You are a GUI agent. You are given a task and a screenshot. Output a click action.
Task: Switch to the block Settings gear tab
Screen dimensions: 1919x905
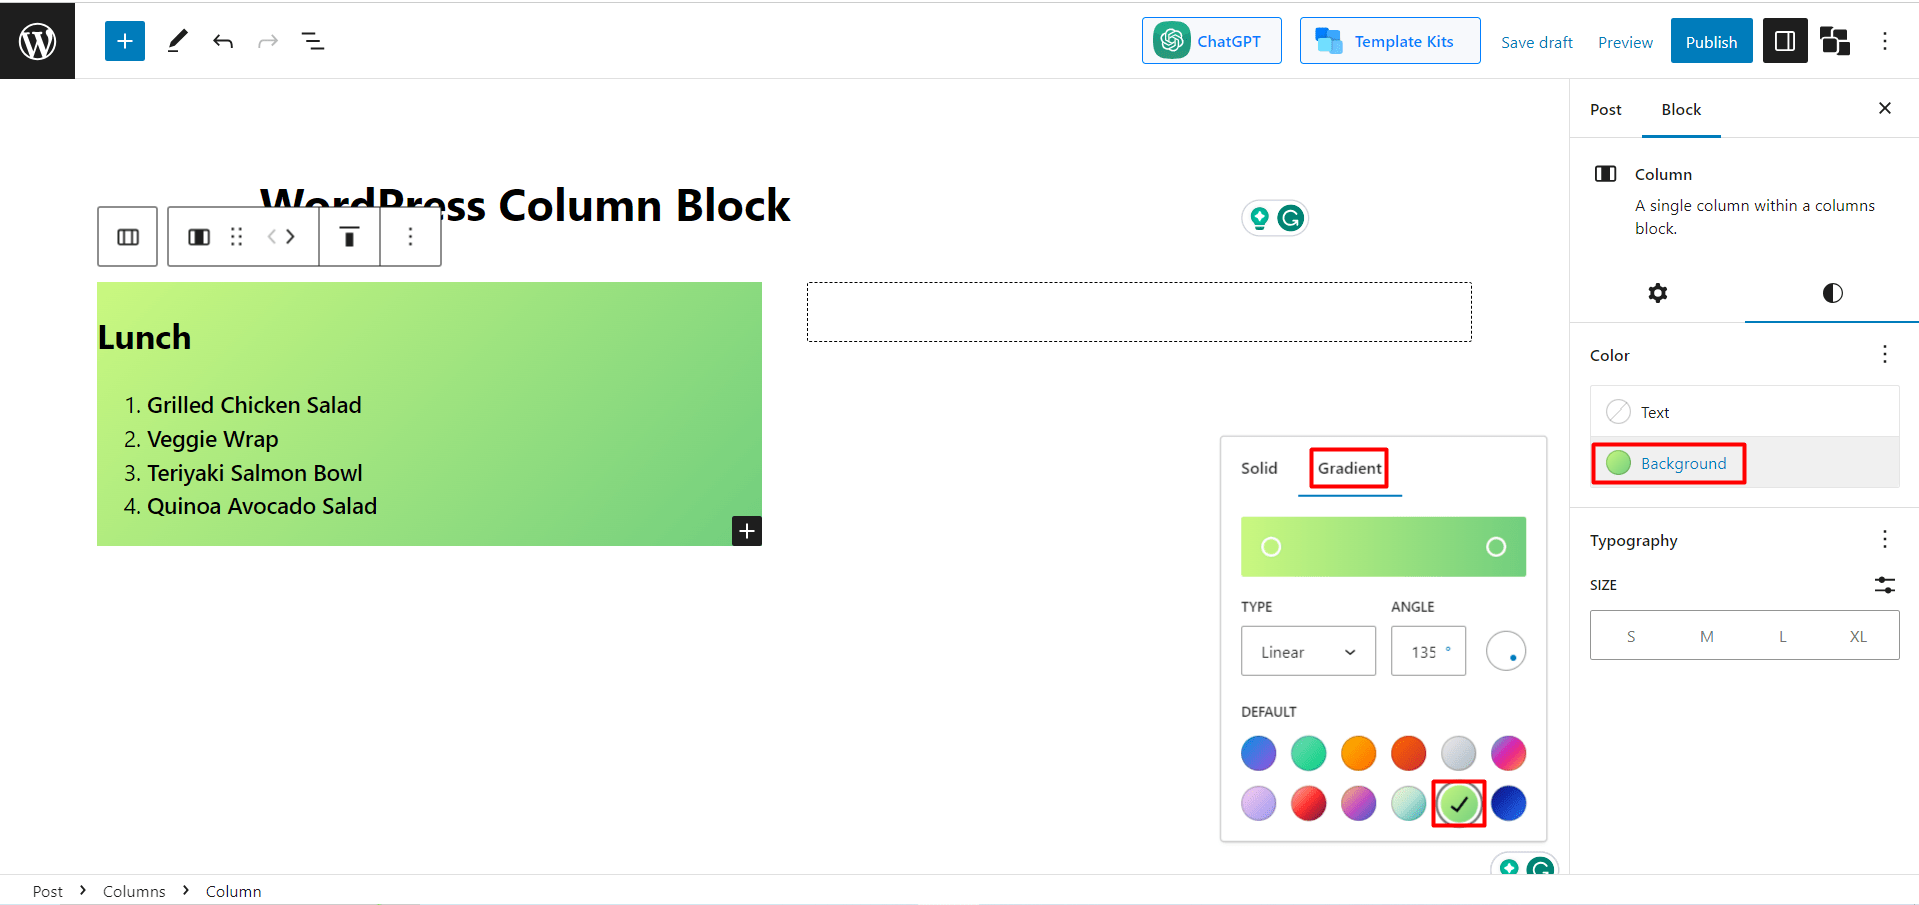pos(1657,293)
